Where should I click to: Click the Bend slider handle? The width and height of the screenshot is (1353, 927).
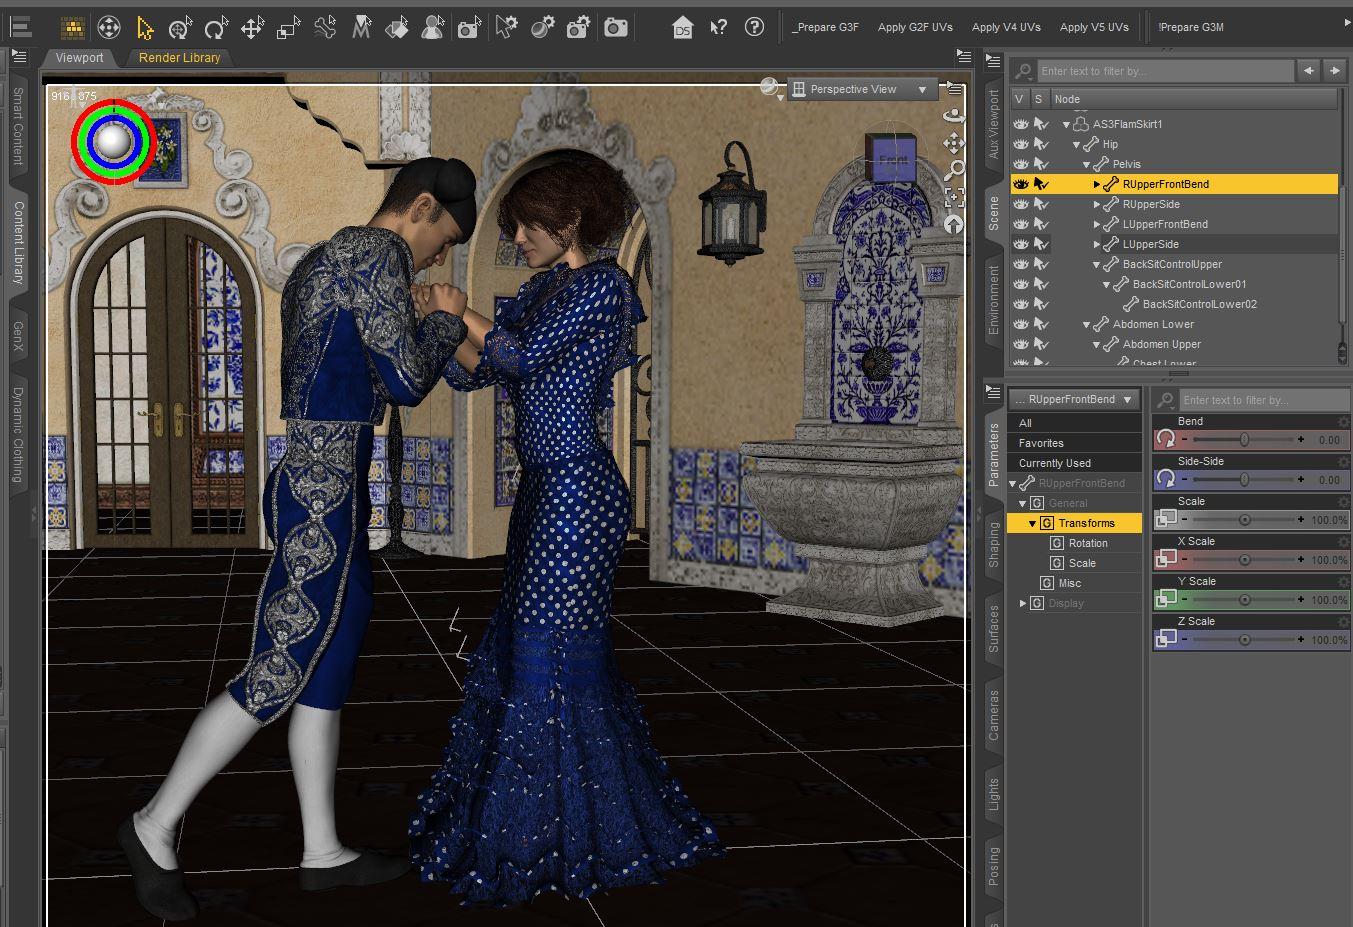tap(1244, 440)
